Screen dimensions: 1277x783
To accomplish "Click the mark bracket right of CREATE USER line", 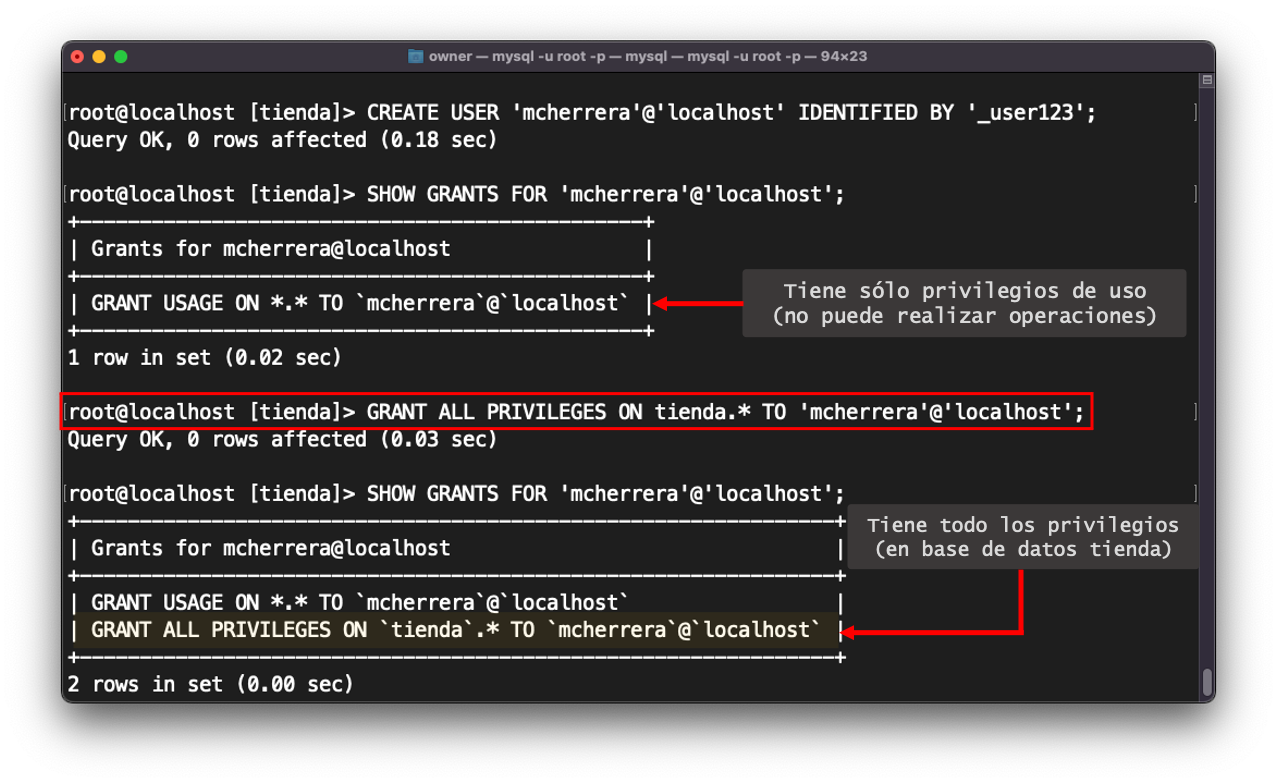I will 1196,112.
